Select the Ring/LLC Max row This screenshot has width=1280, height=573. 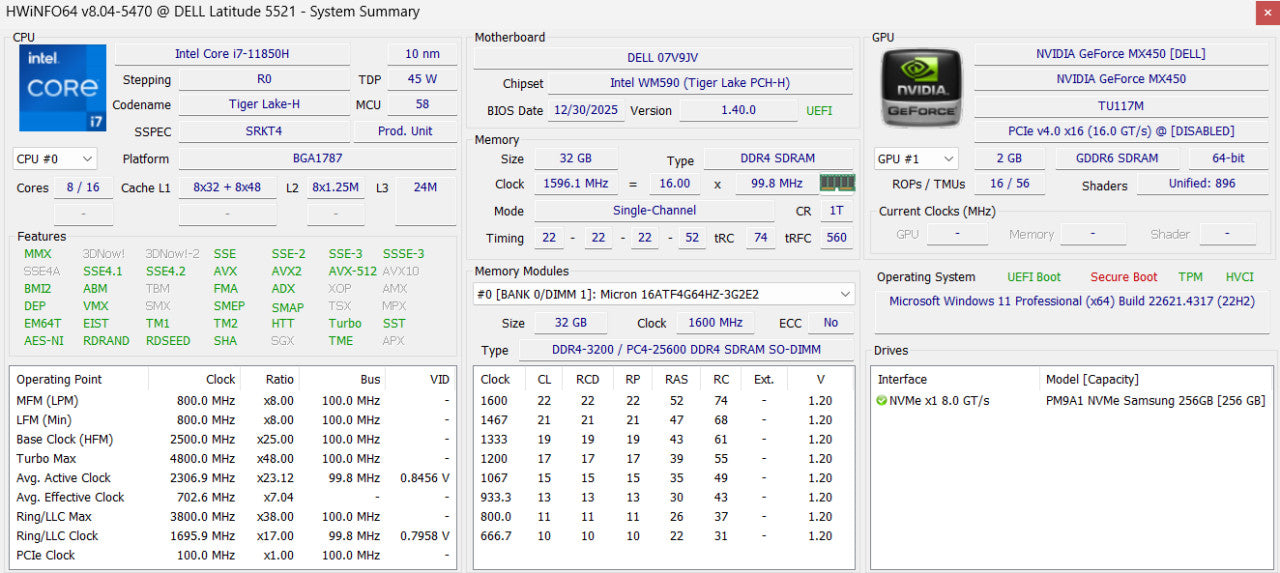tap(233, 517)
